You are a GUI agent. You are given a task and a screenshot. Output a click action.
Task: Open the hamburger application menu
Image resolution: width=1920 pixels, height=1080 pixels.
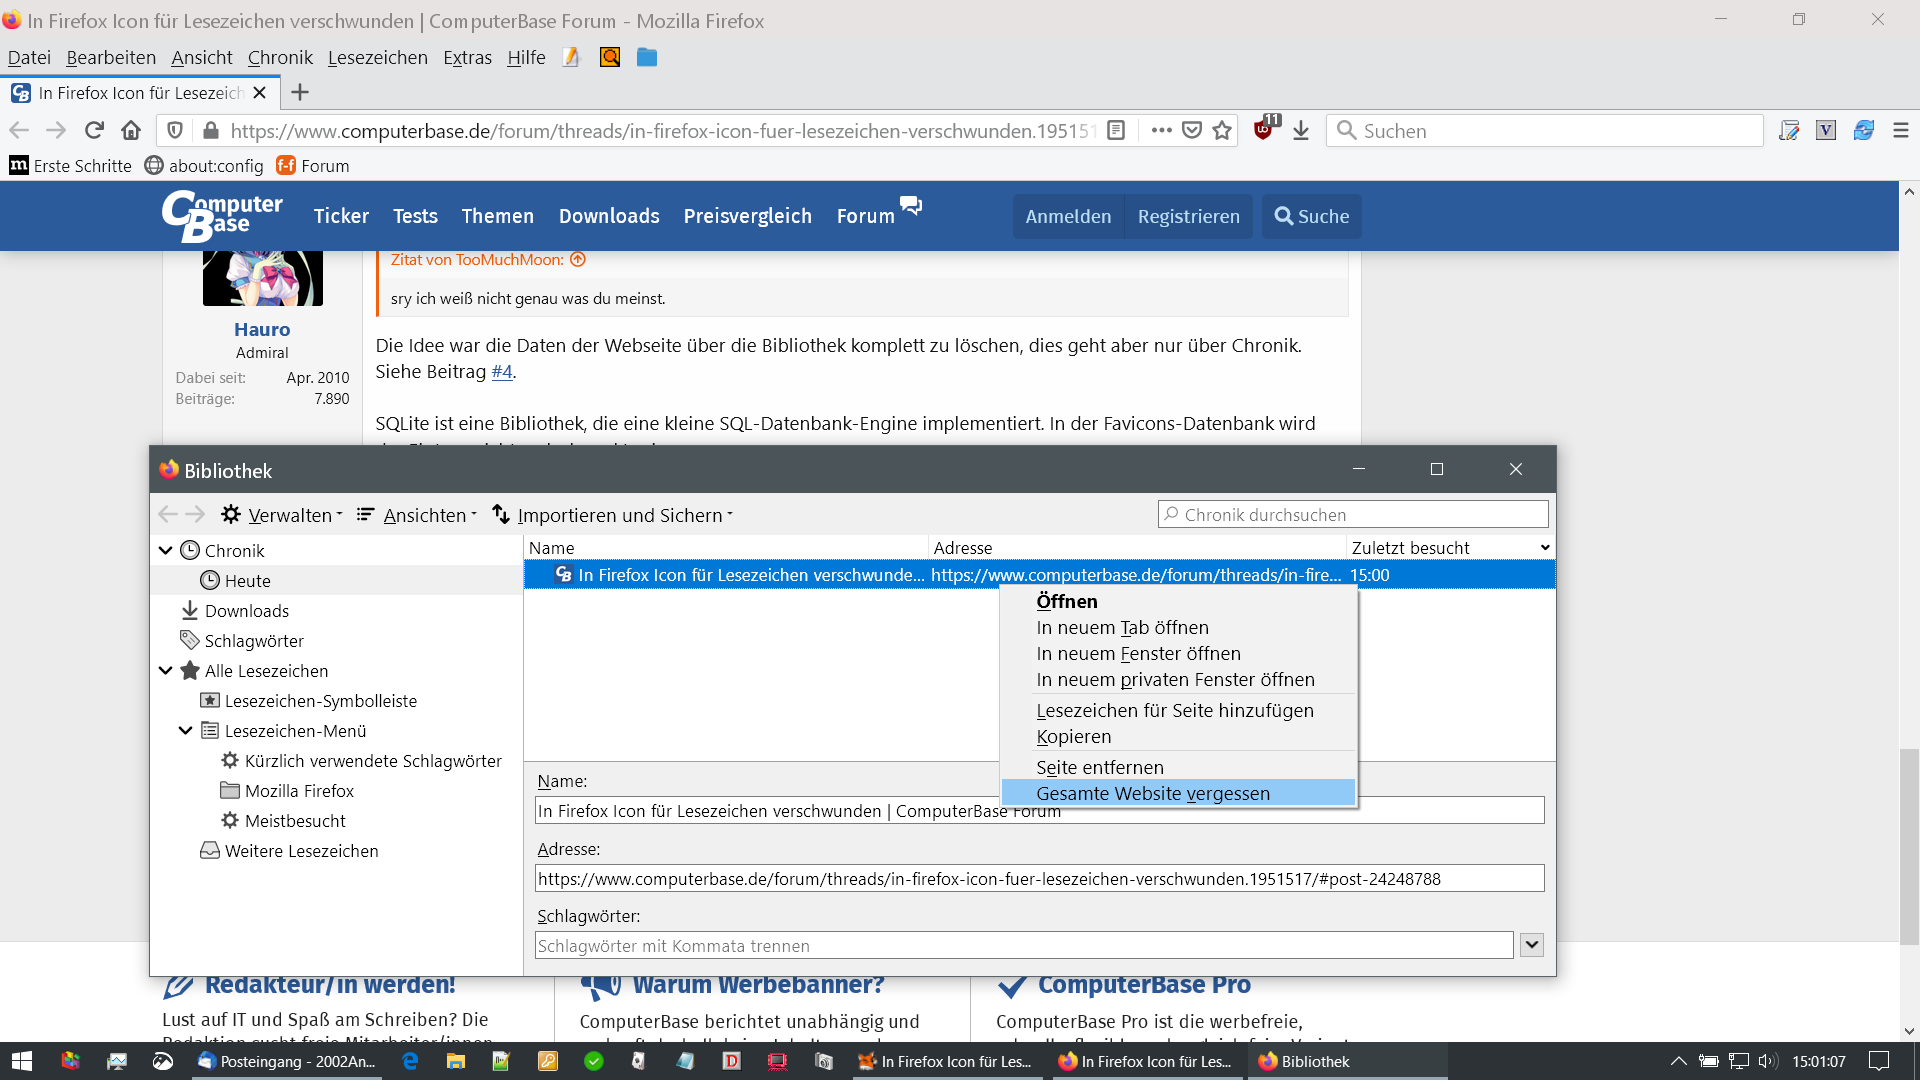pos(1901,130)
